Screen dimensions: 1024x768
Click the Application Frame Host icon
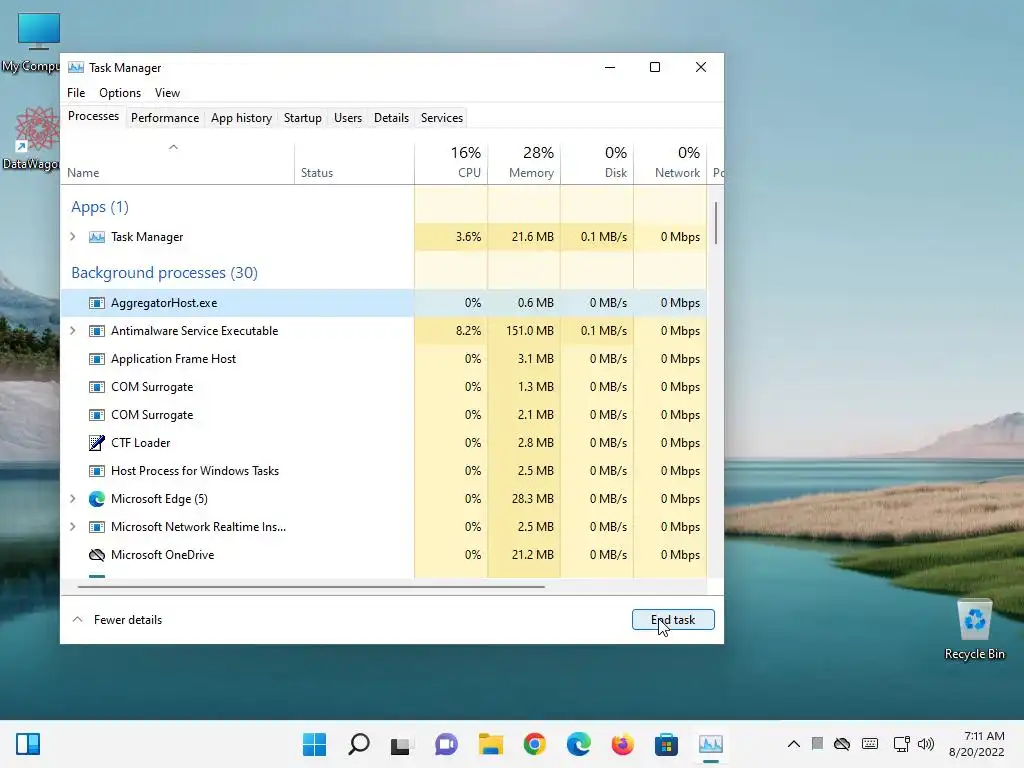(97, 359)
